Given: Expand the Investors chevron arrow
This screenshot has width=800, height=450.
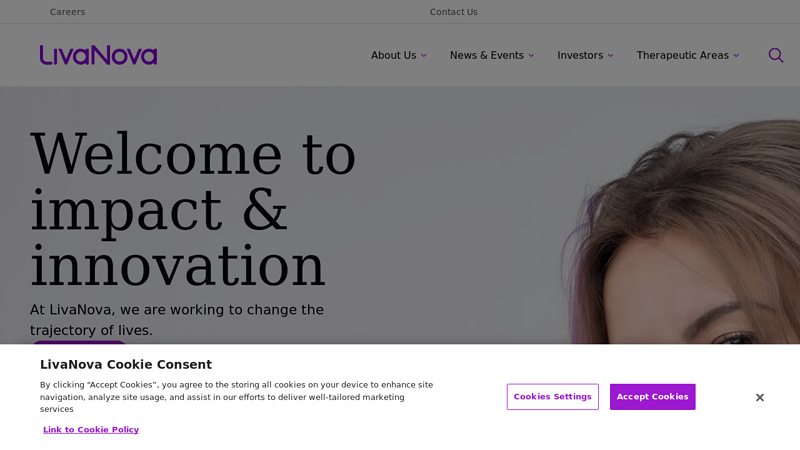Looking at the screenshot, I should pyautogui.click(x=610, y=56).
